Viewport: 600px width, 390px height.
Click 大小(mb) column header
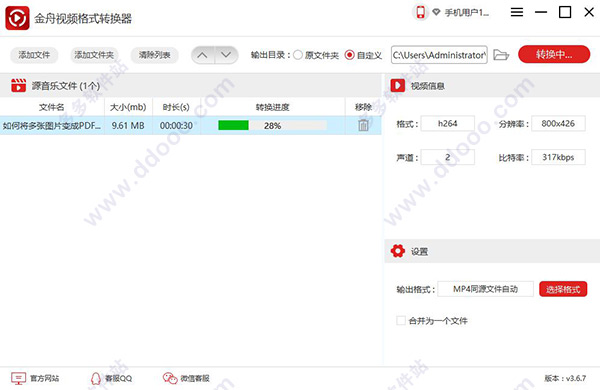[x=128, y=107]
